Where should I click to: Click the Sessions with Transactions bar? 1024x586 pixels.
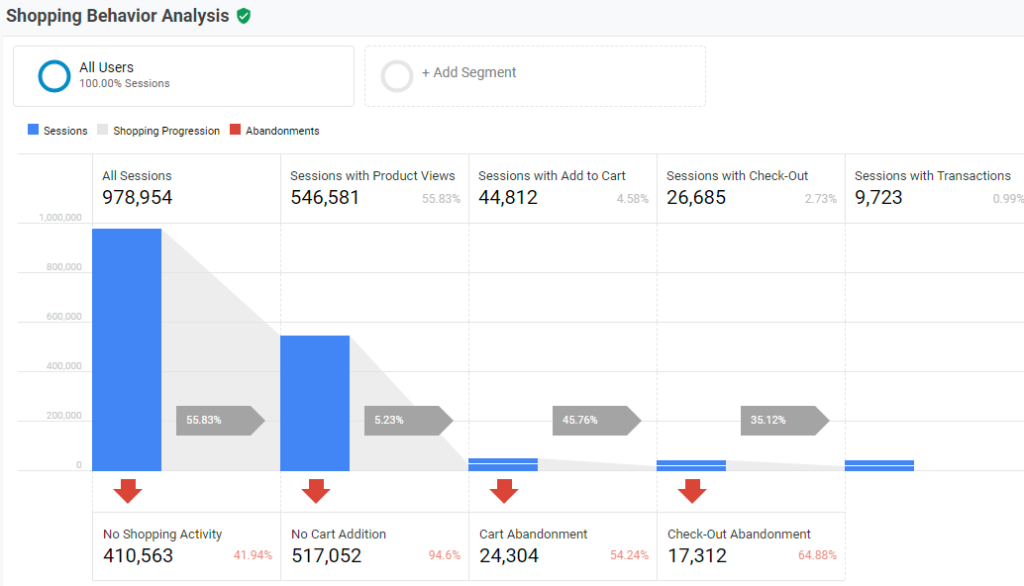[879, 466]
